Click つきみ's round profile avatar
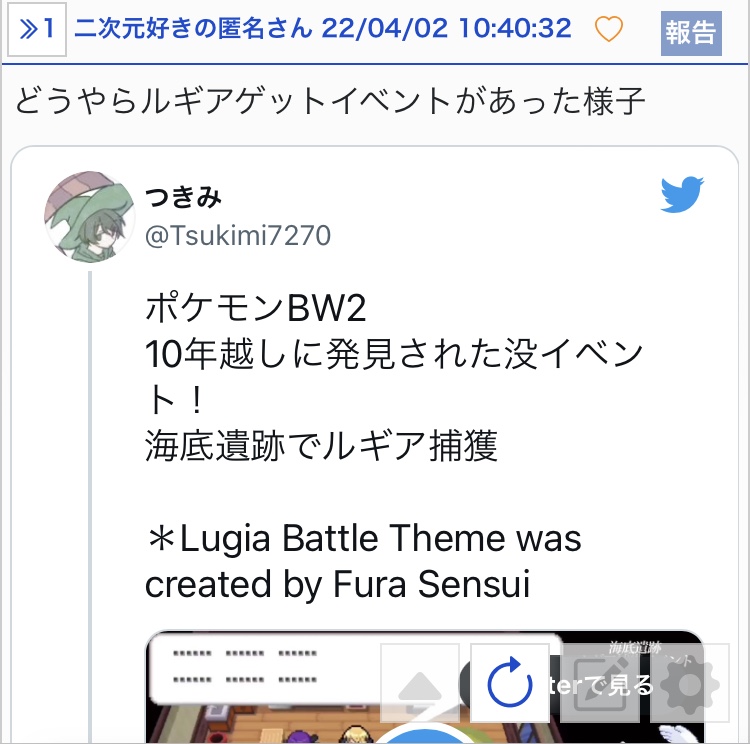The image size is (750, 744). (x=89, y=217)
